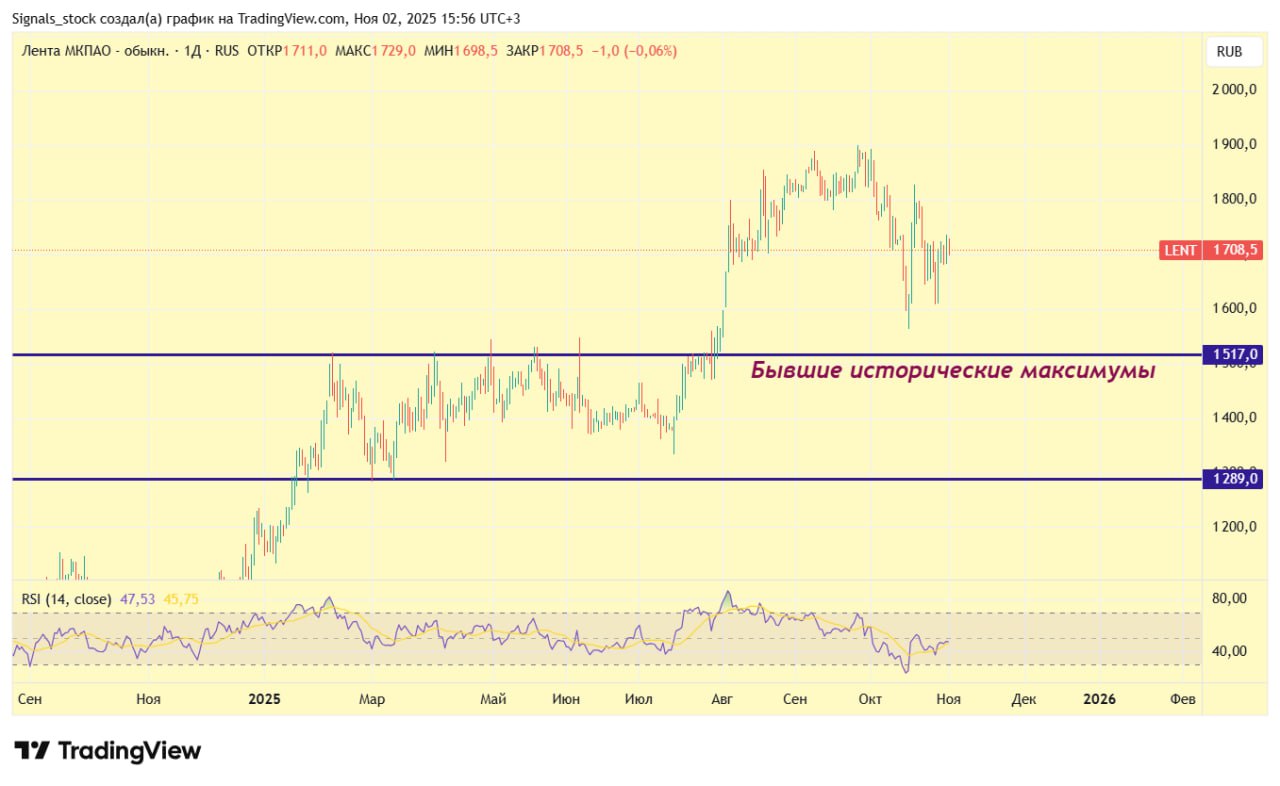Click the 'Лента МКПАО - обыкн.' symbol title
Image resolution: width=1280 pixels, height=786 pixels.
click(x=93, y=50)
